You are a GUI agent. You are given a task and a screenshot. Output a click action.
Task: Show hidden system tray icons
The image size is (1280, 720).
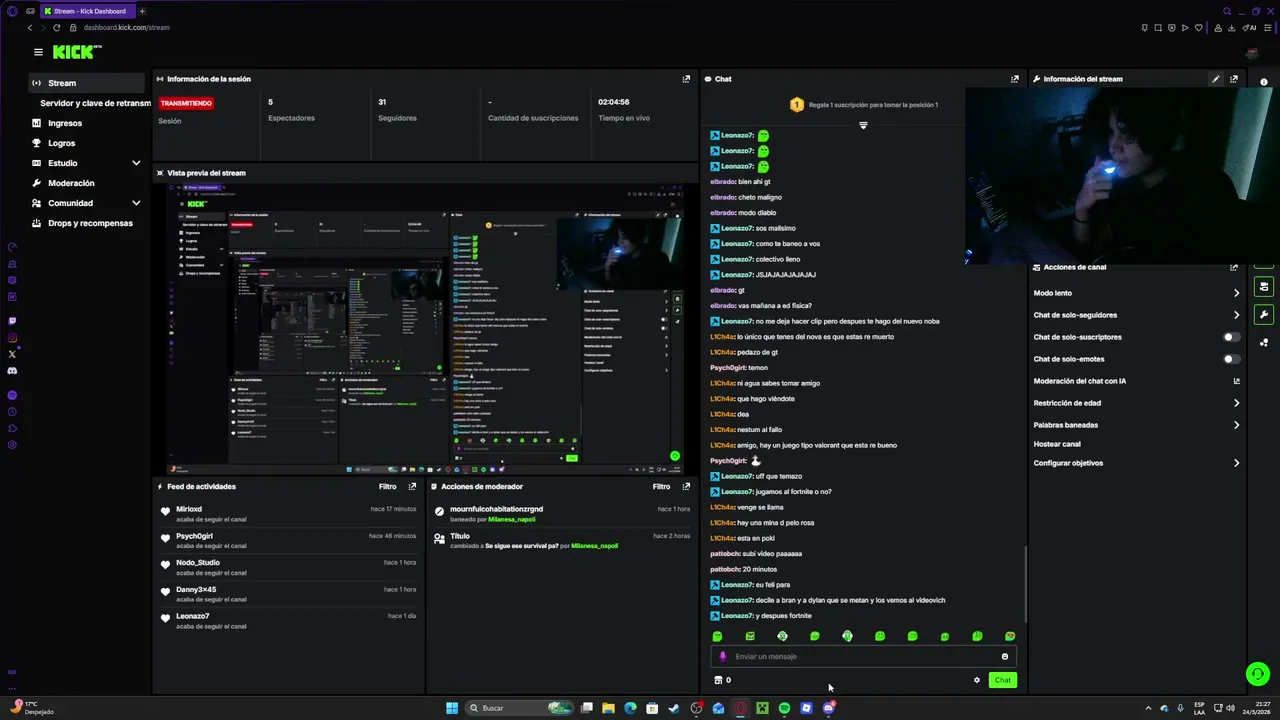(x=1148, y=708)
